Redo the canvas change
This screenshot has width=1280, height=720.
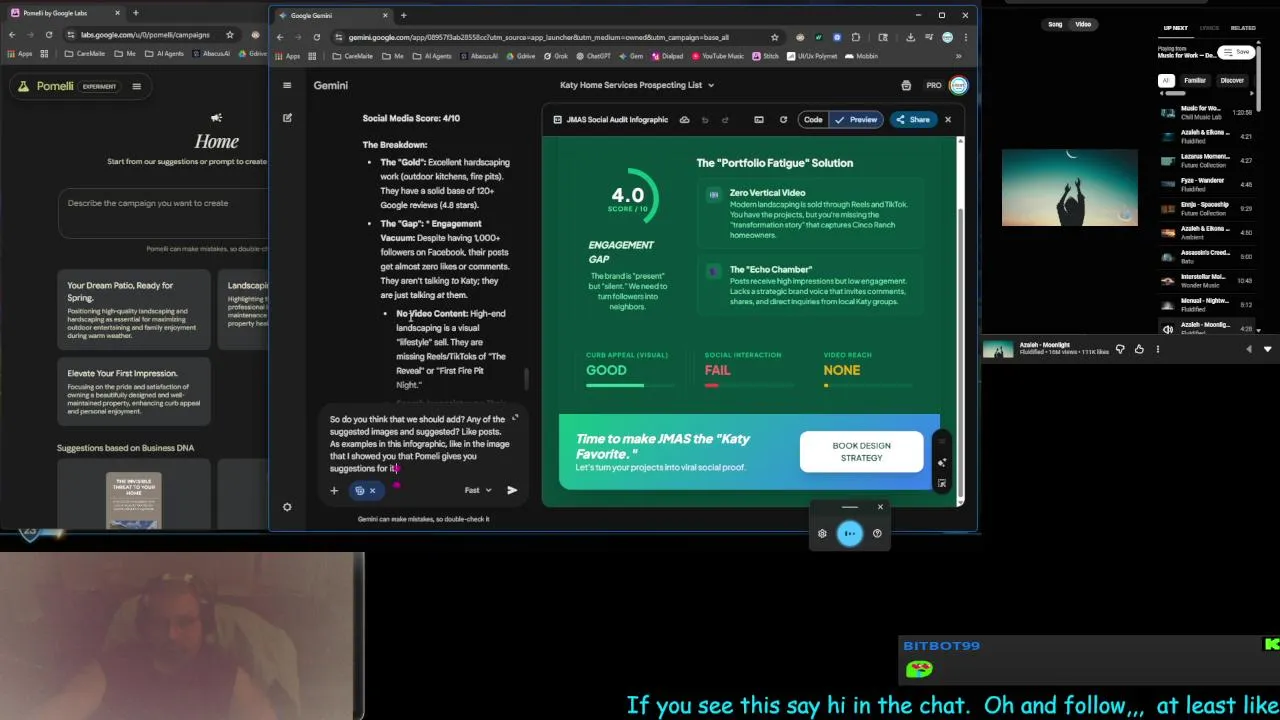coord(725,120)
